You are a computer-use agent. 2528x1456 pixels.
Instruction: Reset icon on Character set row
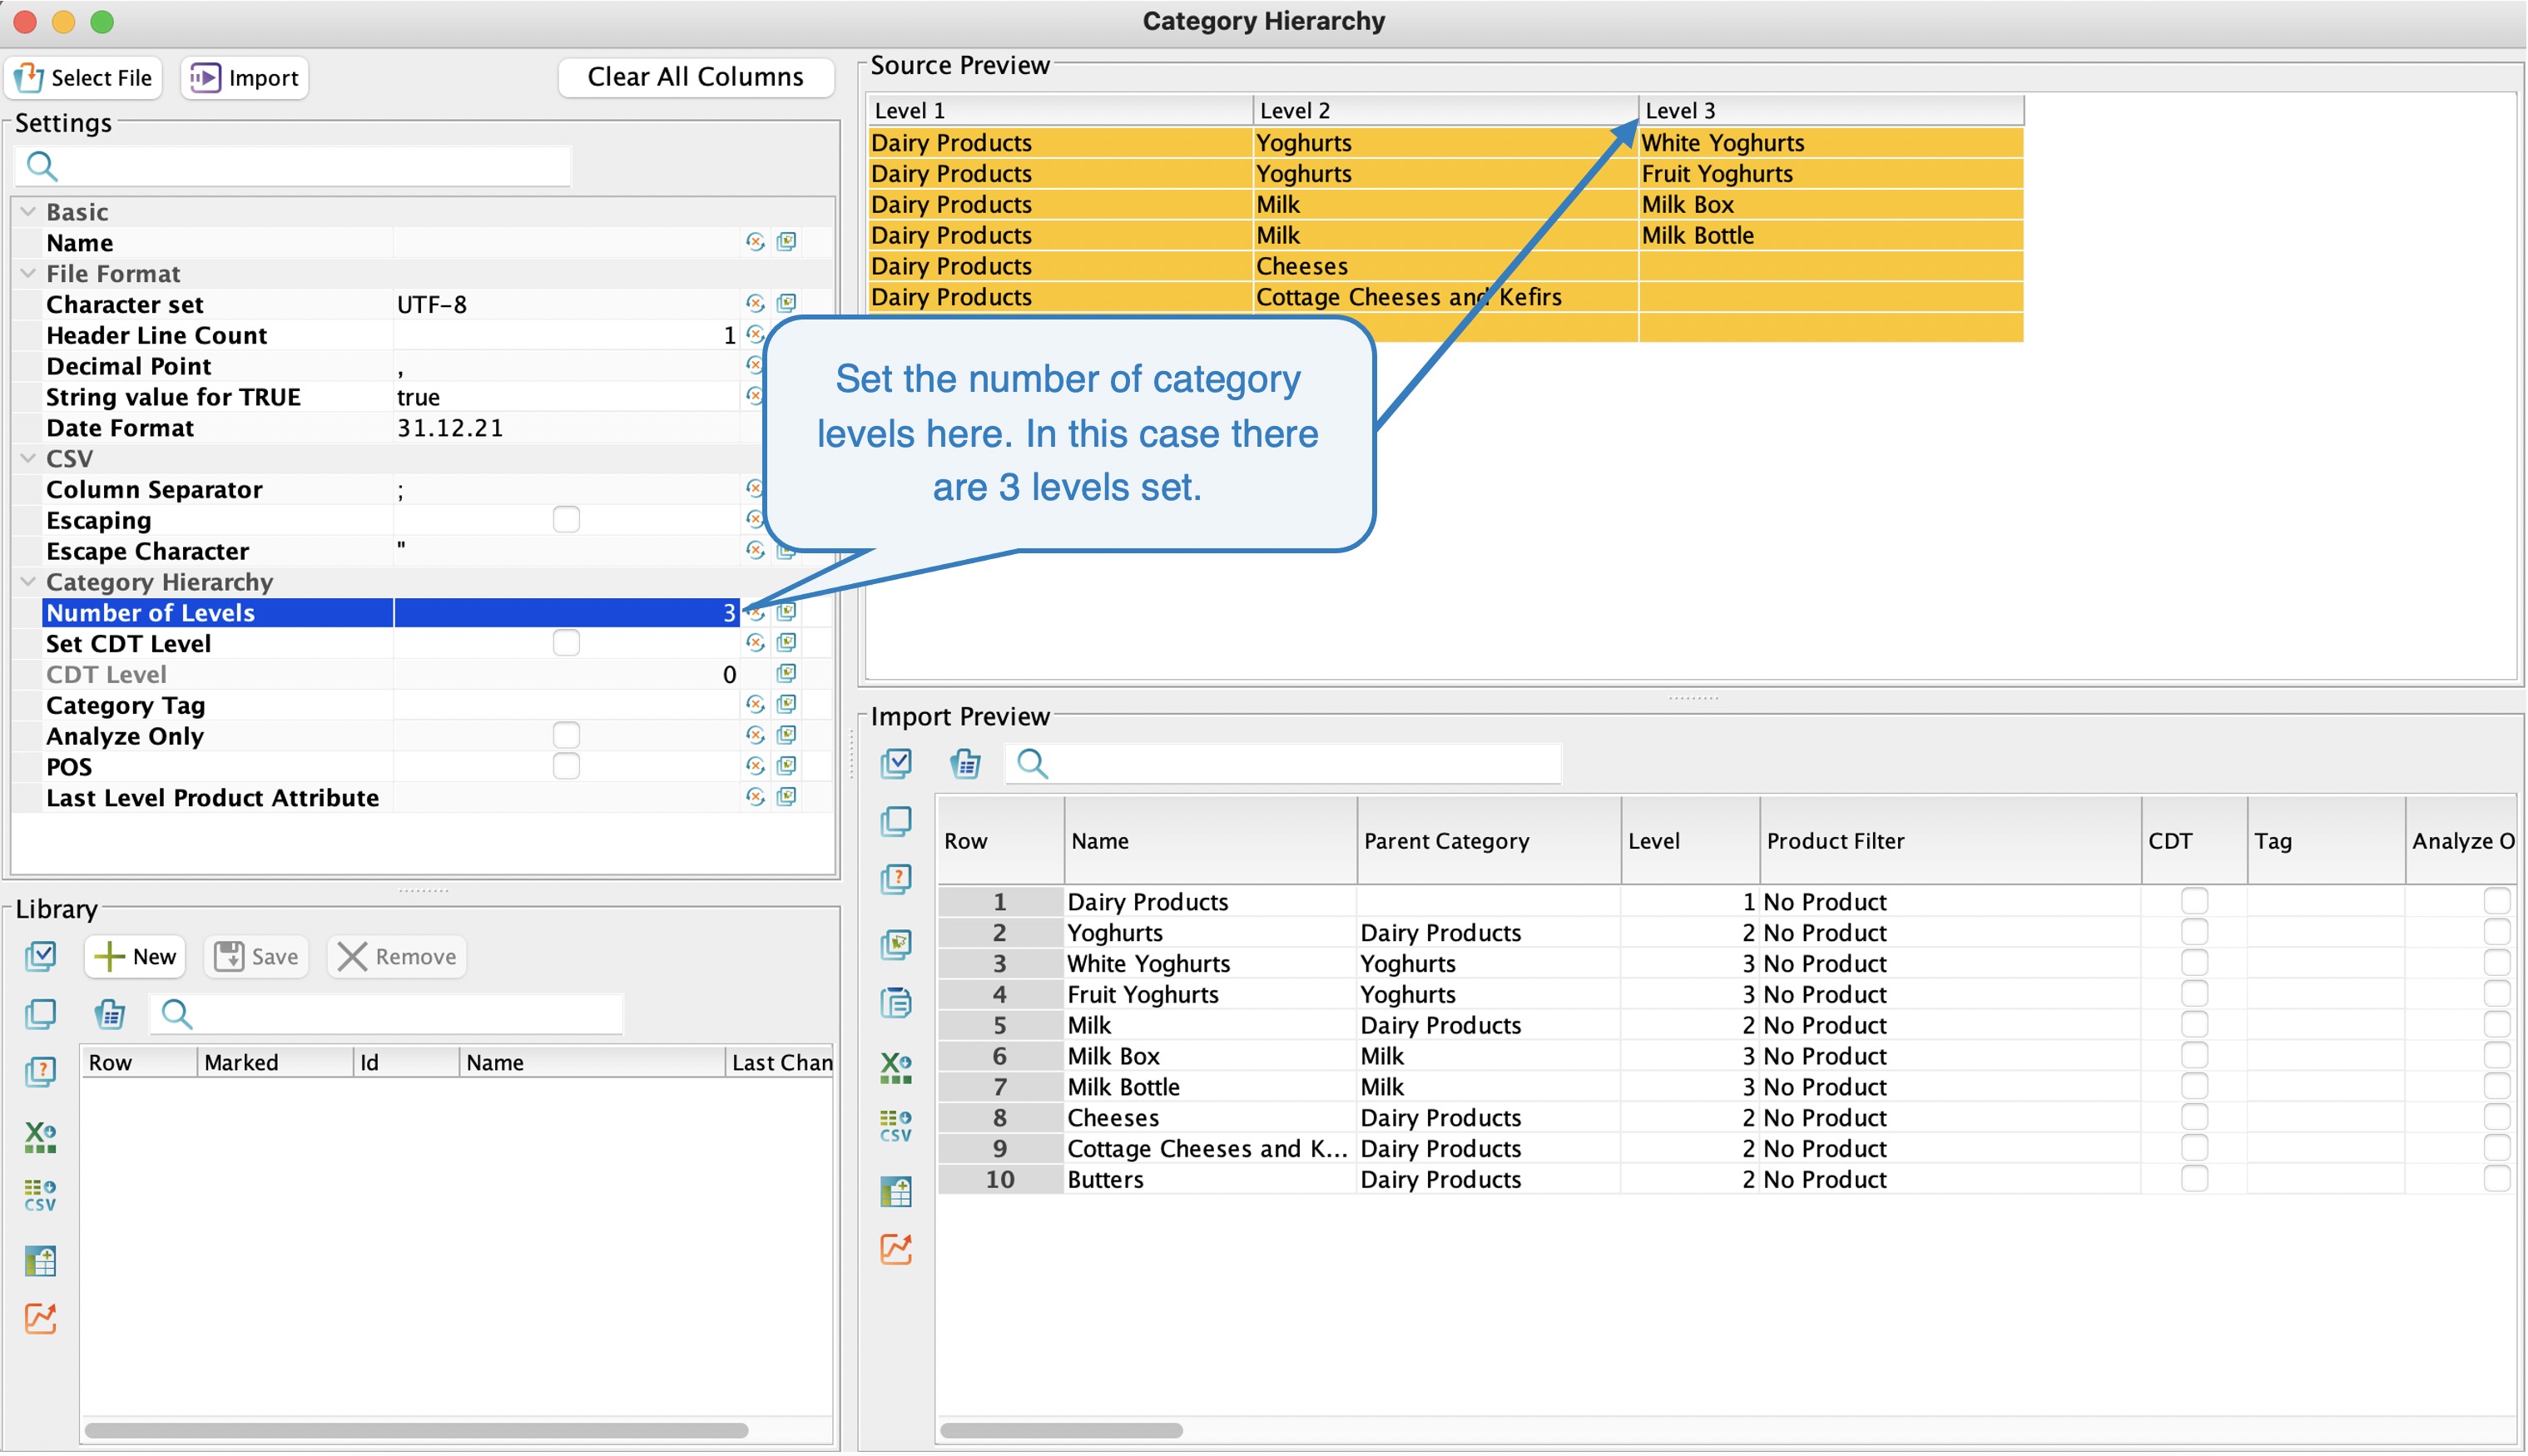click(756, 303)
